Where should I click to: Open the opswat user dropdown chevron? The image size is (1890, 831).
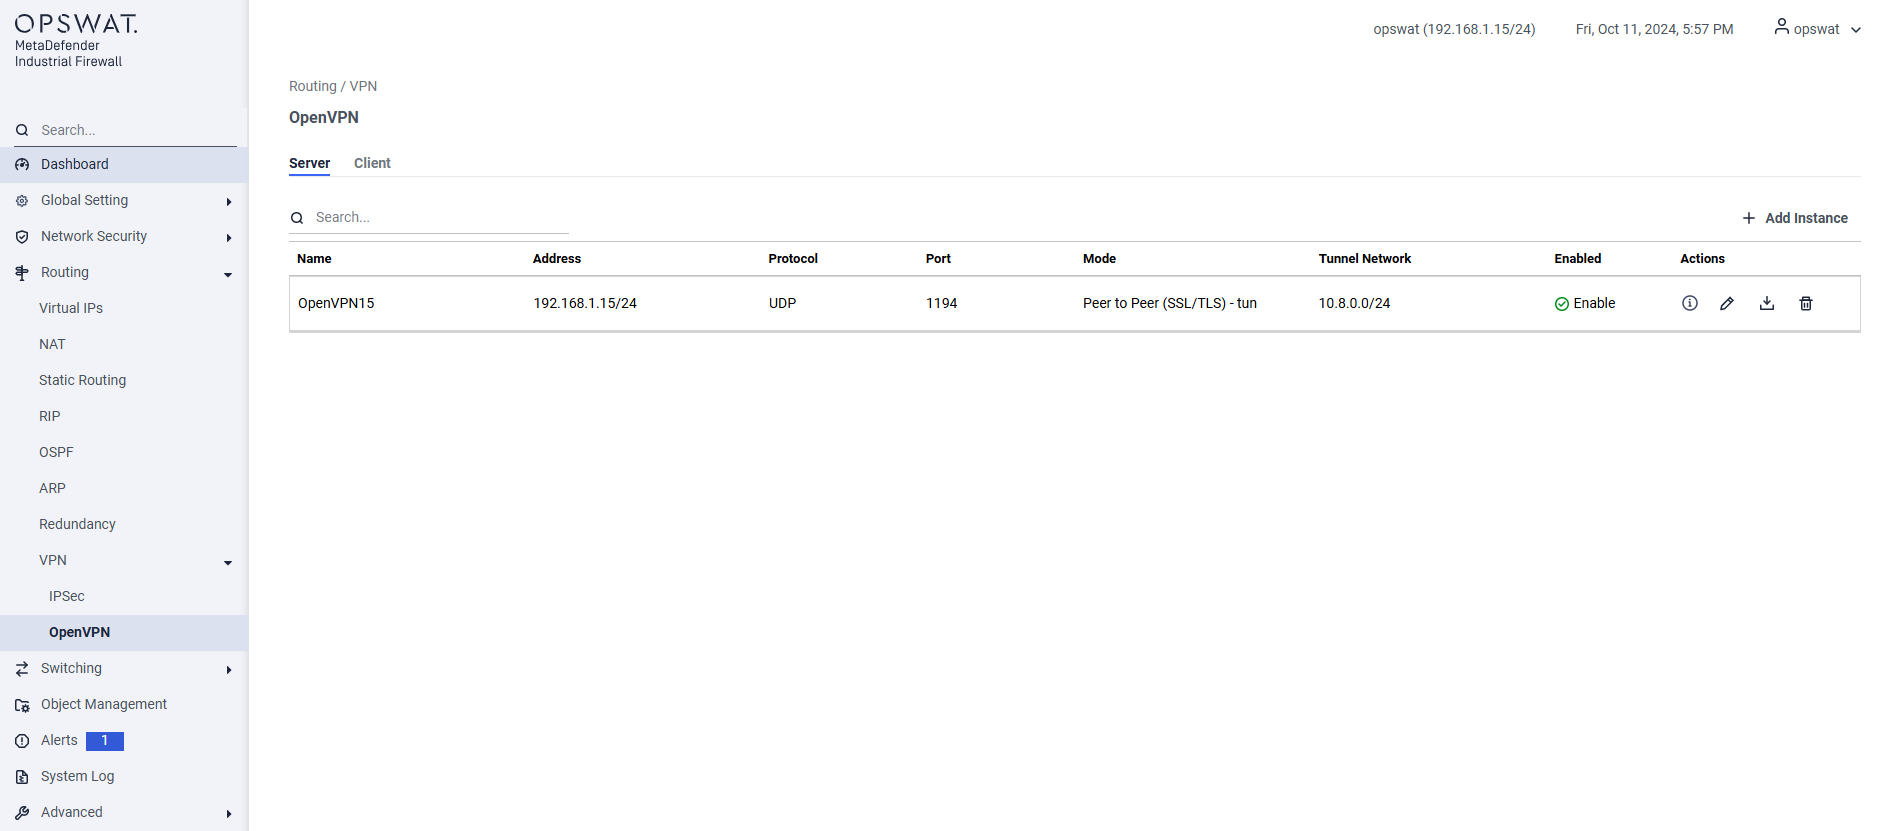[x=1856, y=30]
